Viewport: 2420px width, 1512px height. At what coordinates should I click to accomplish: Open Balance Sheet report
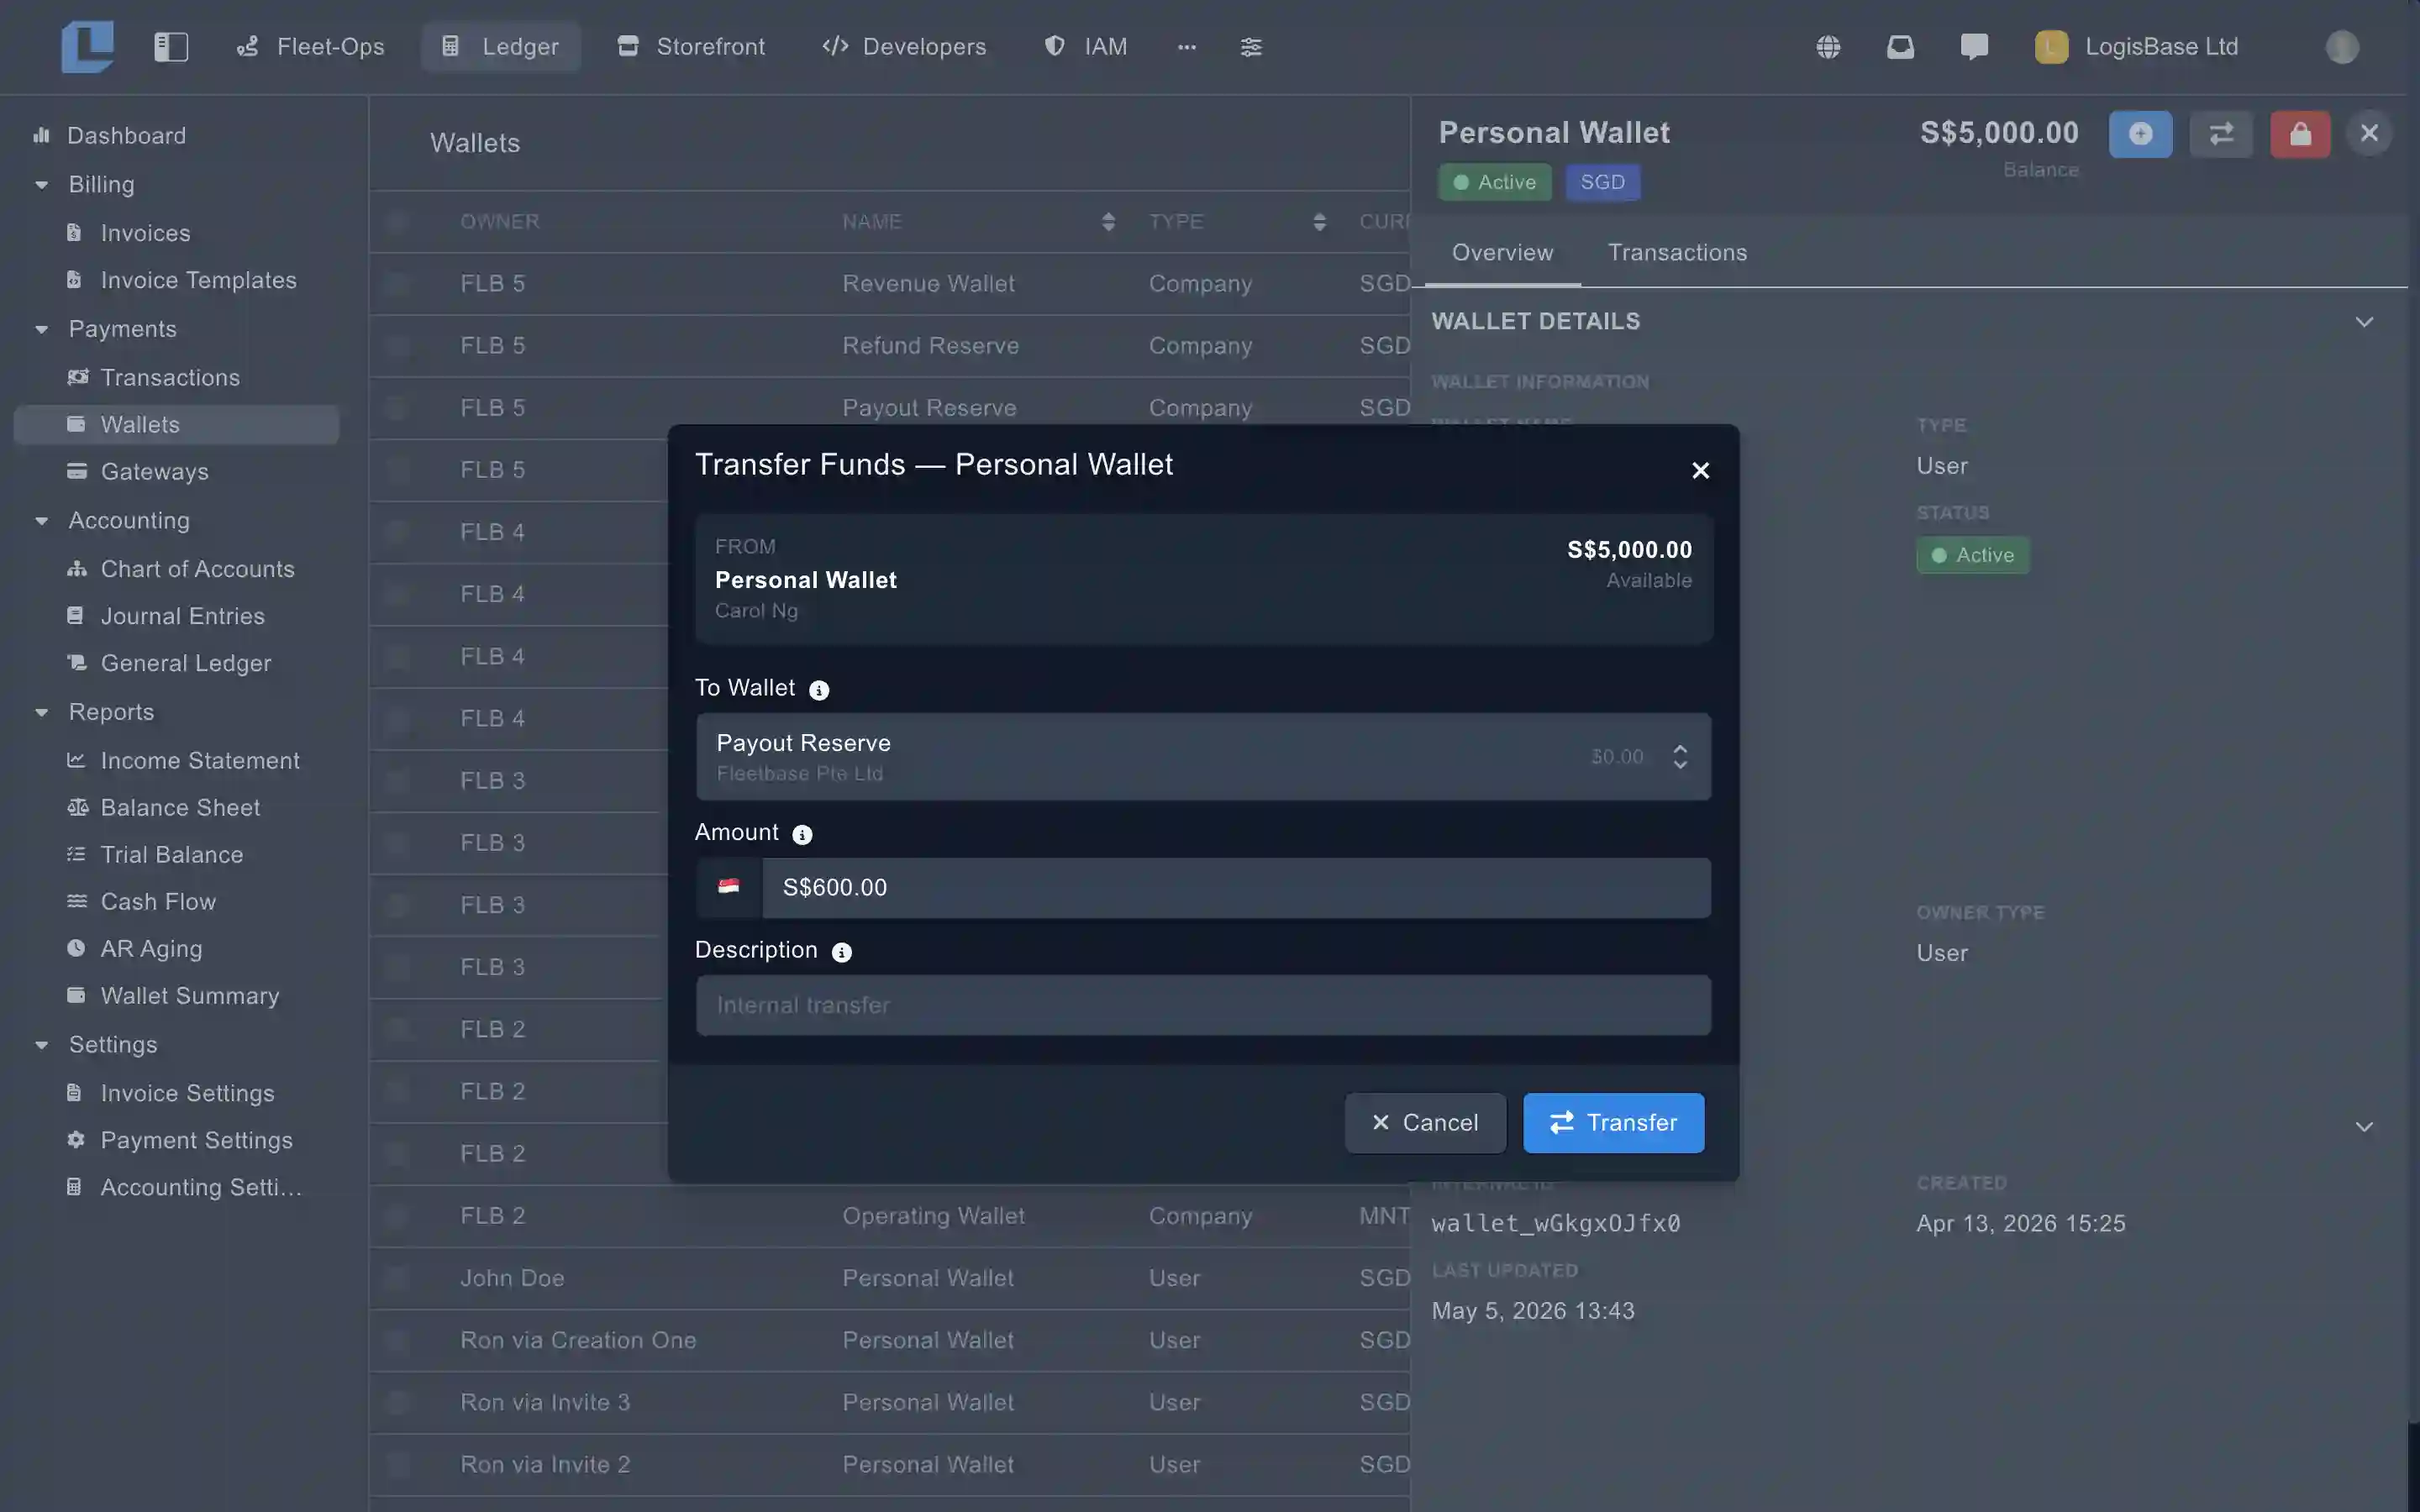pos(180,807)
